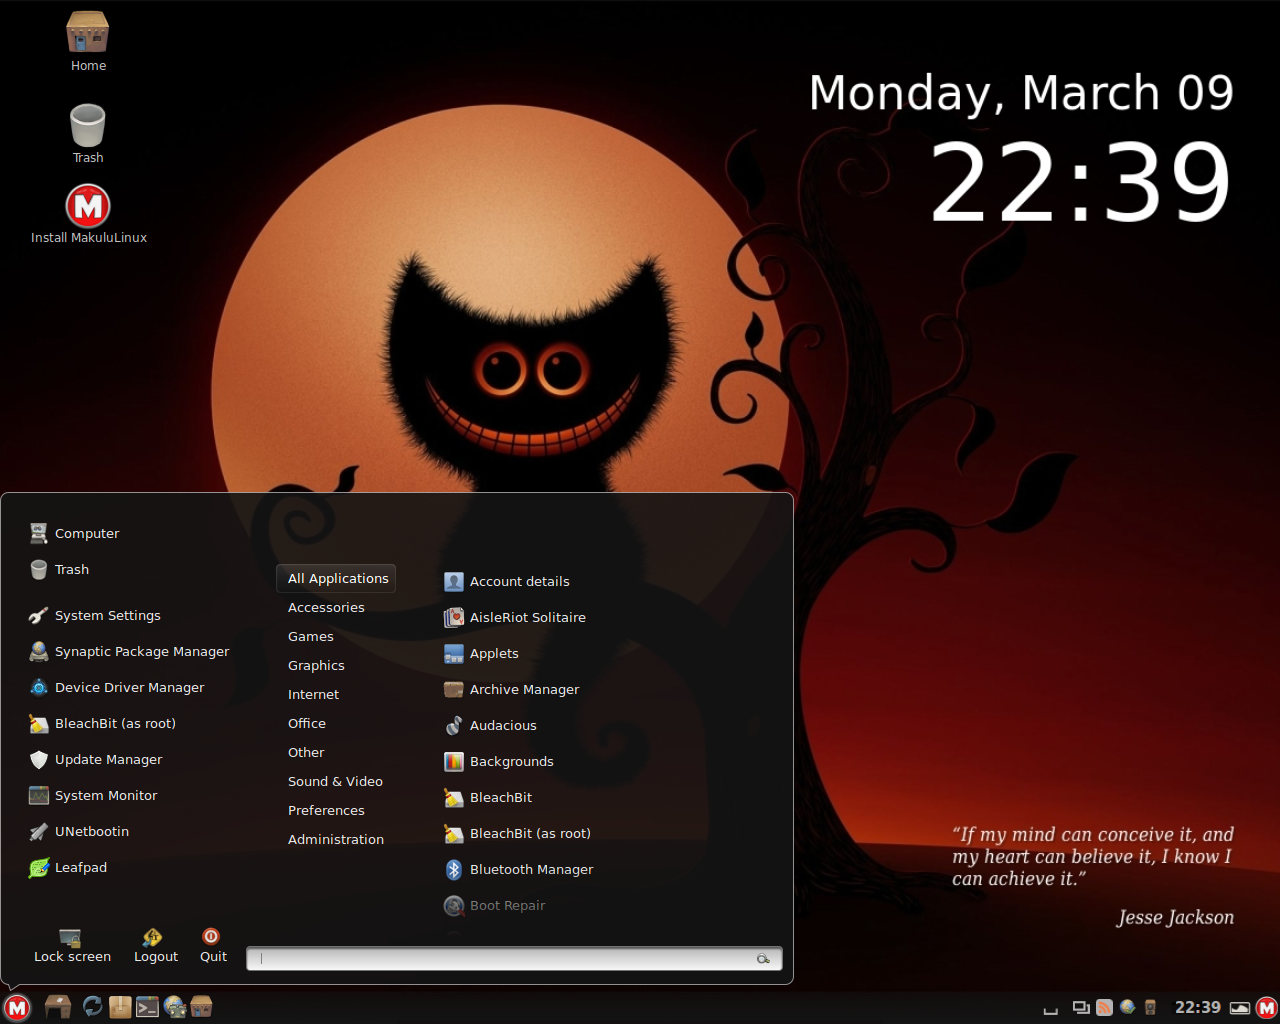Screen dimensions: 1280x1024
Task: Open the home folder launcher in taskbar
Action: pyautogui.click(x=201, y=1007)
